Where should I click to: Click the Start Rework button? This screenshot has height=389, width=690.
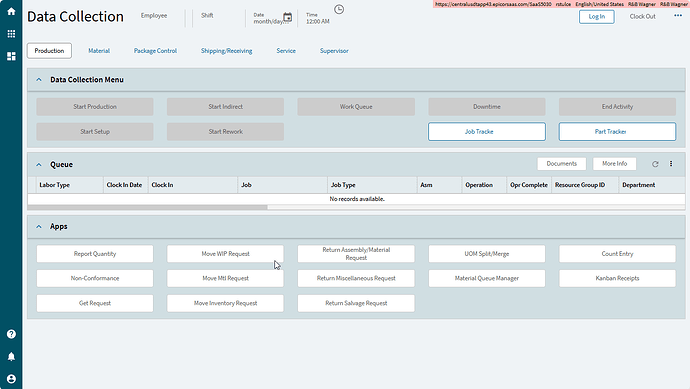[x=225, y=132]
